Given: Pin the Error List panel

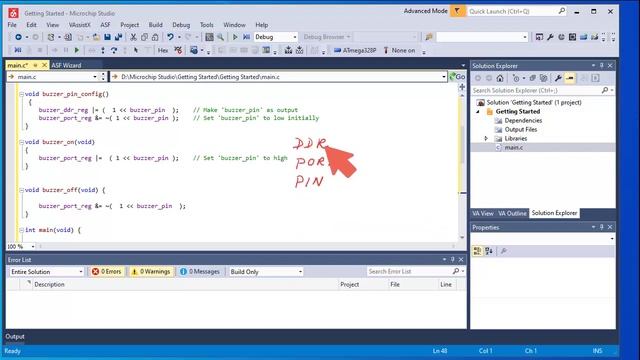Looking at the screenshot, I should 453,260.
